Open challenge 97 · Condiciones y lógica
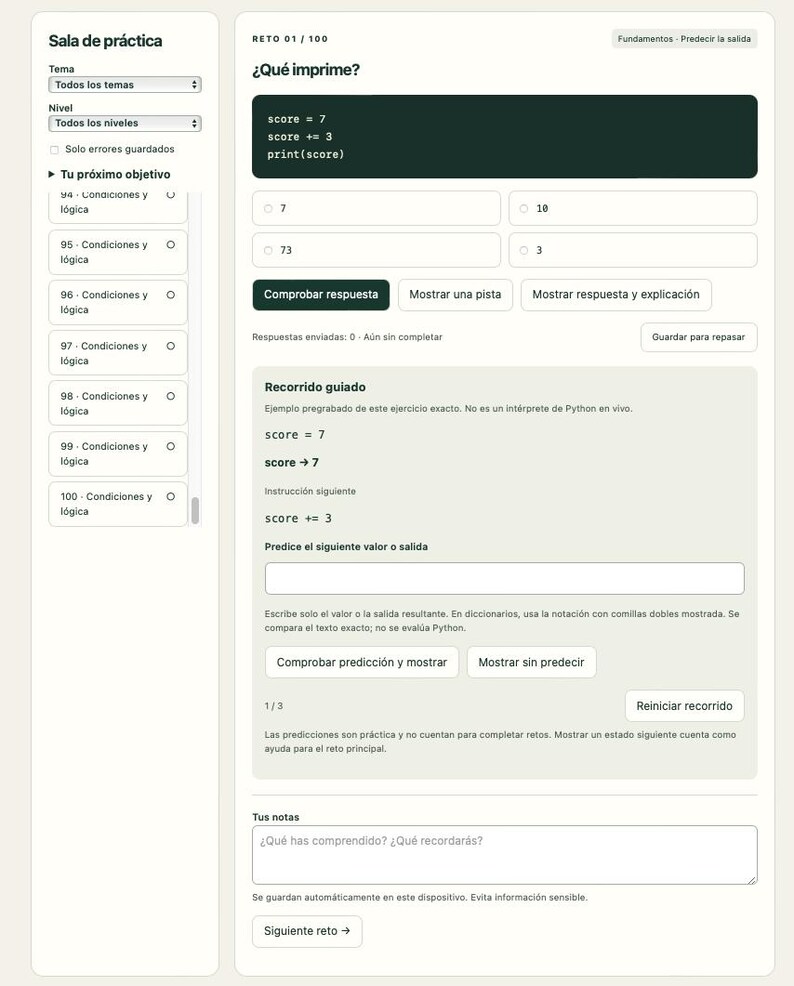Screen dimensions: 794x986 (x=118, y=353)
